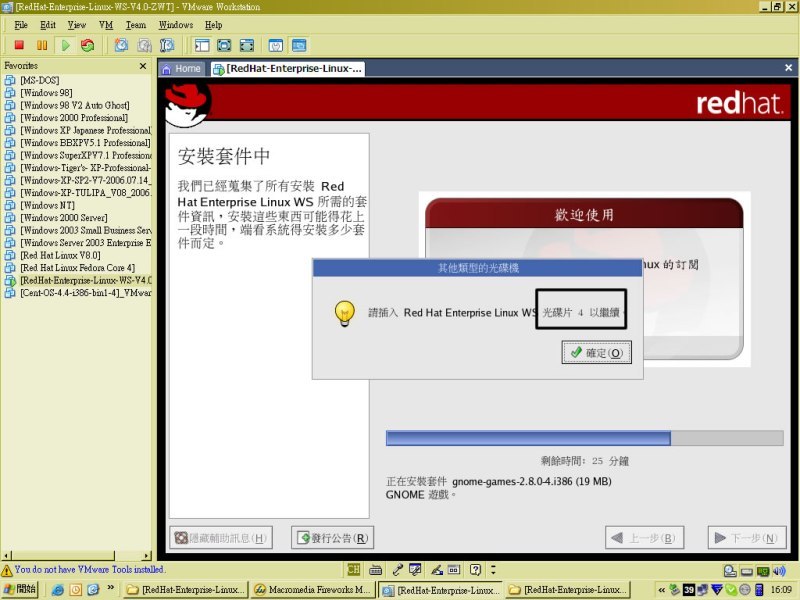
Task: Open the 開始 Start button
Action: coord(20,590)
